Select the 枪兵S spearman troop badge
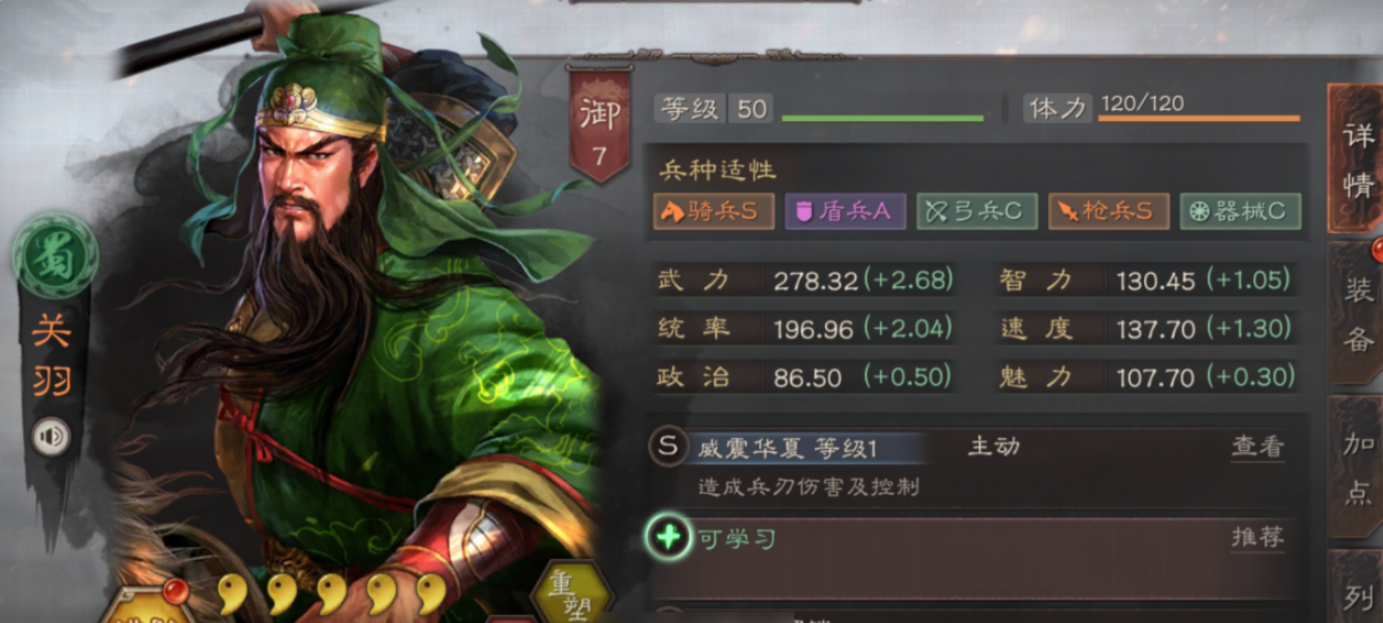This screenshot has width=1383, height=623. point(1108,211)
